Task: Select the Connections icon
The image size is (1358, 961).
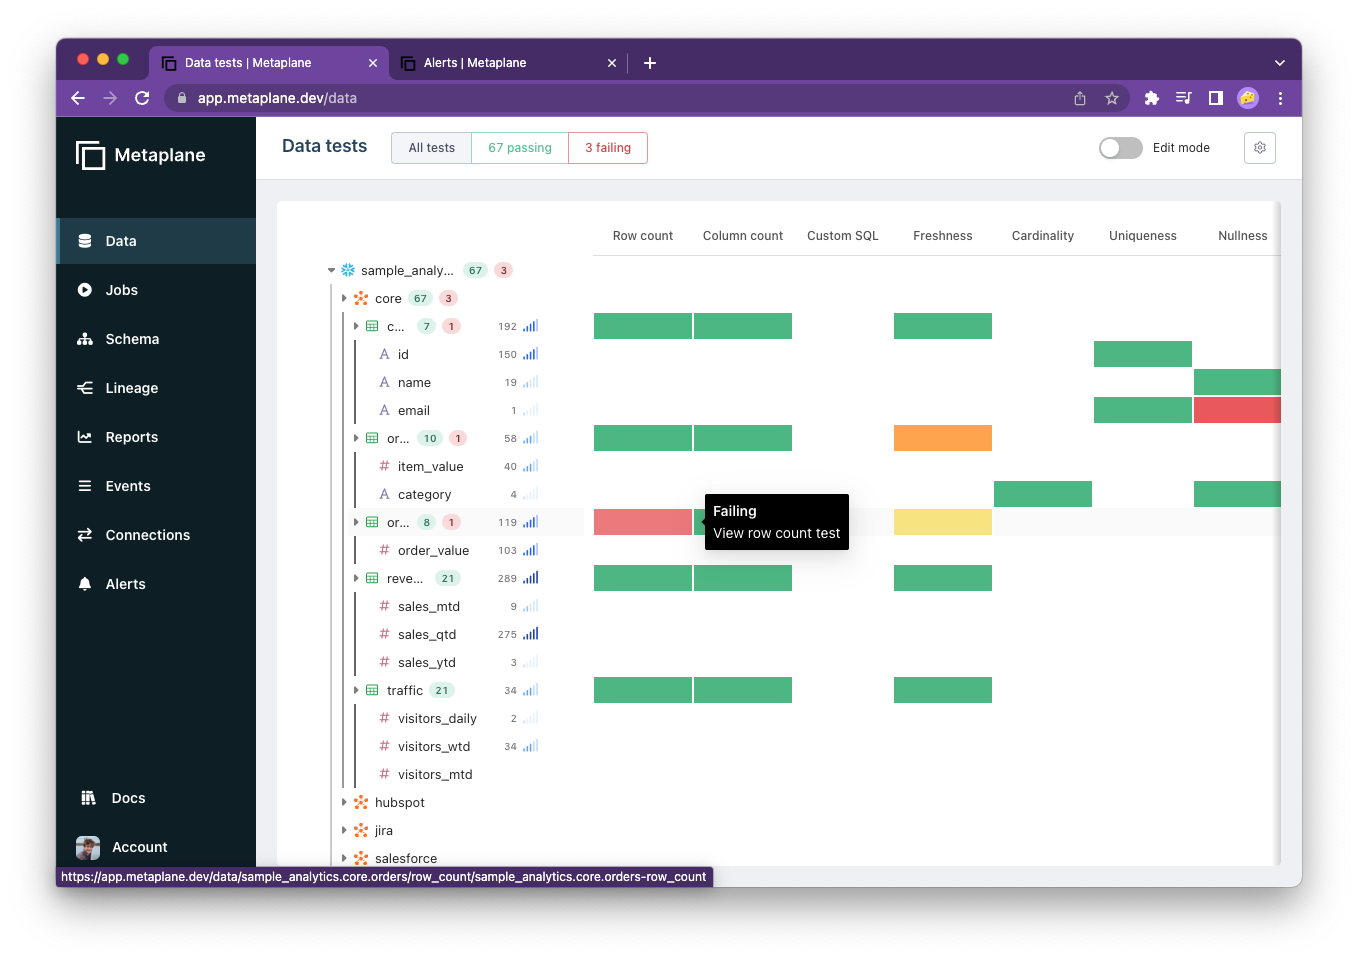Action: tap(85, 535)
